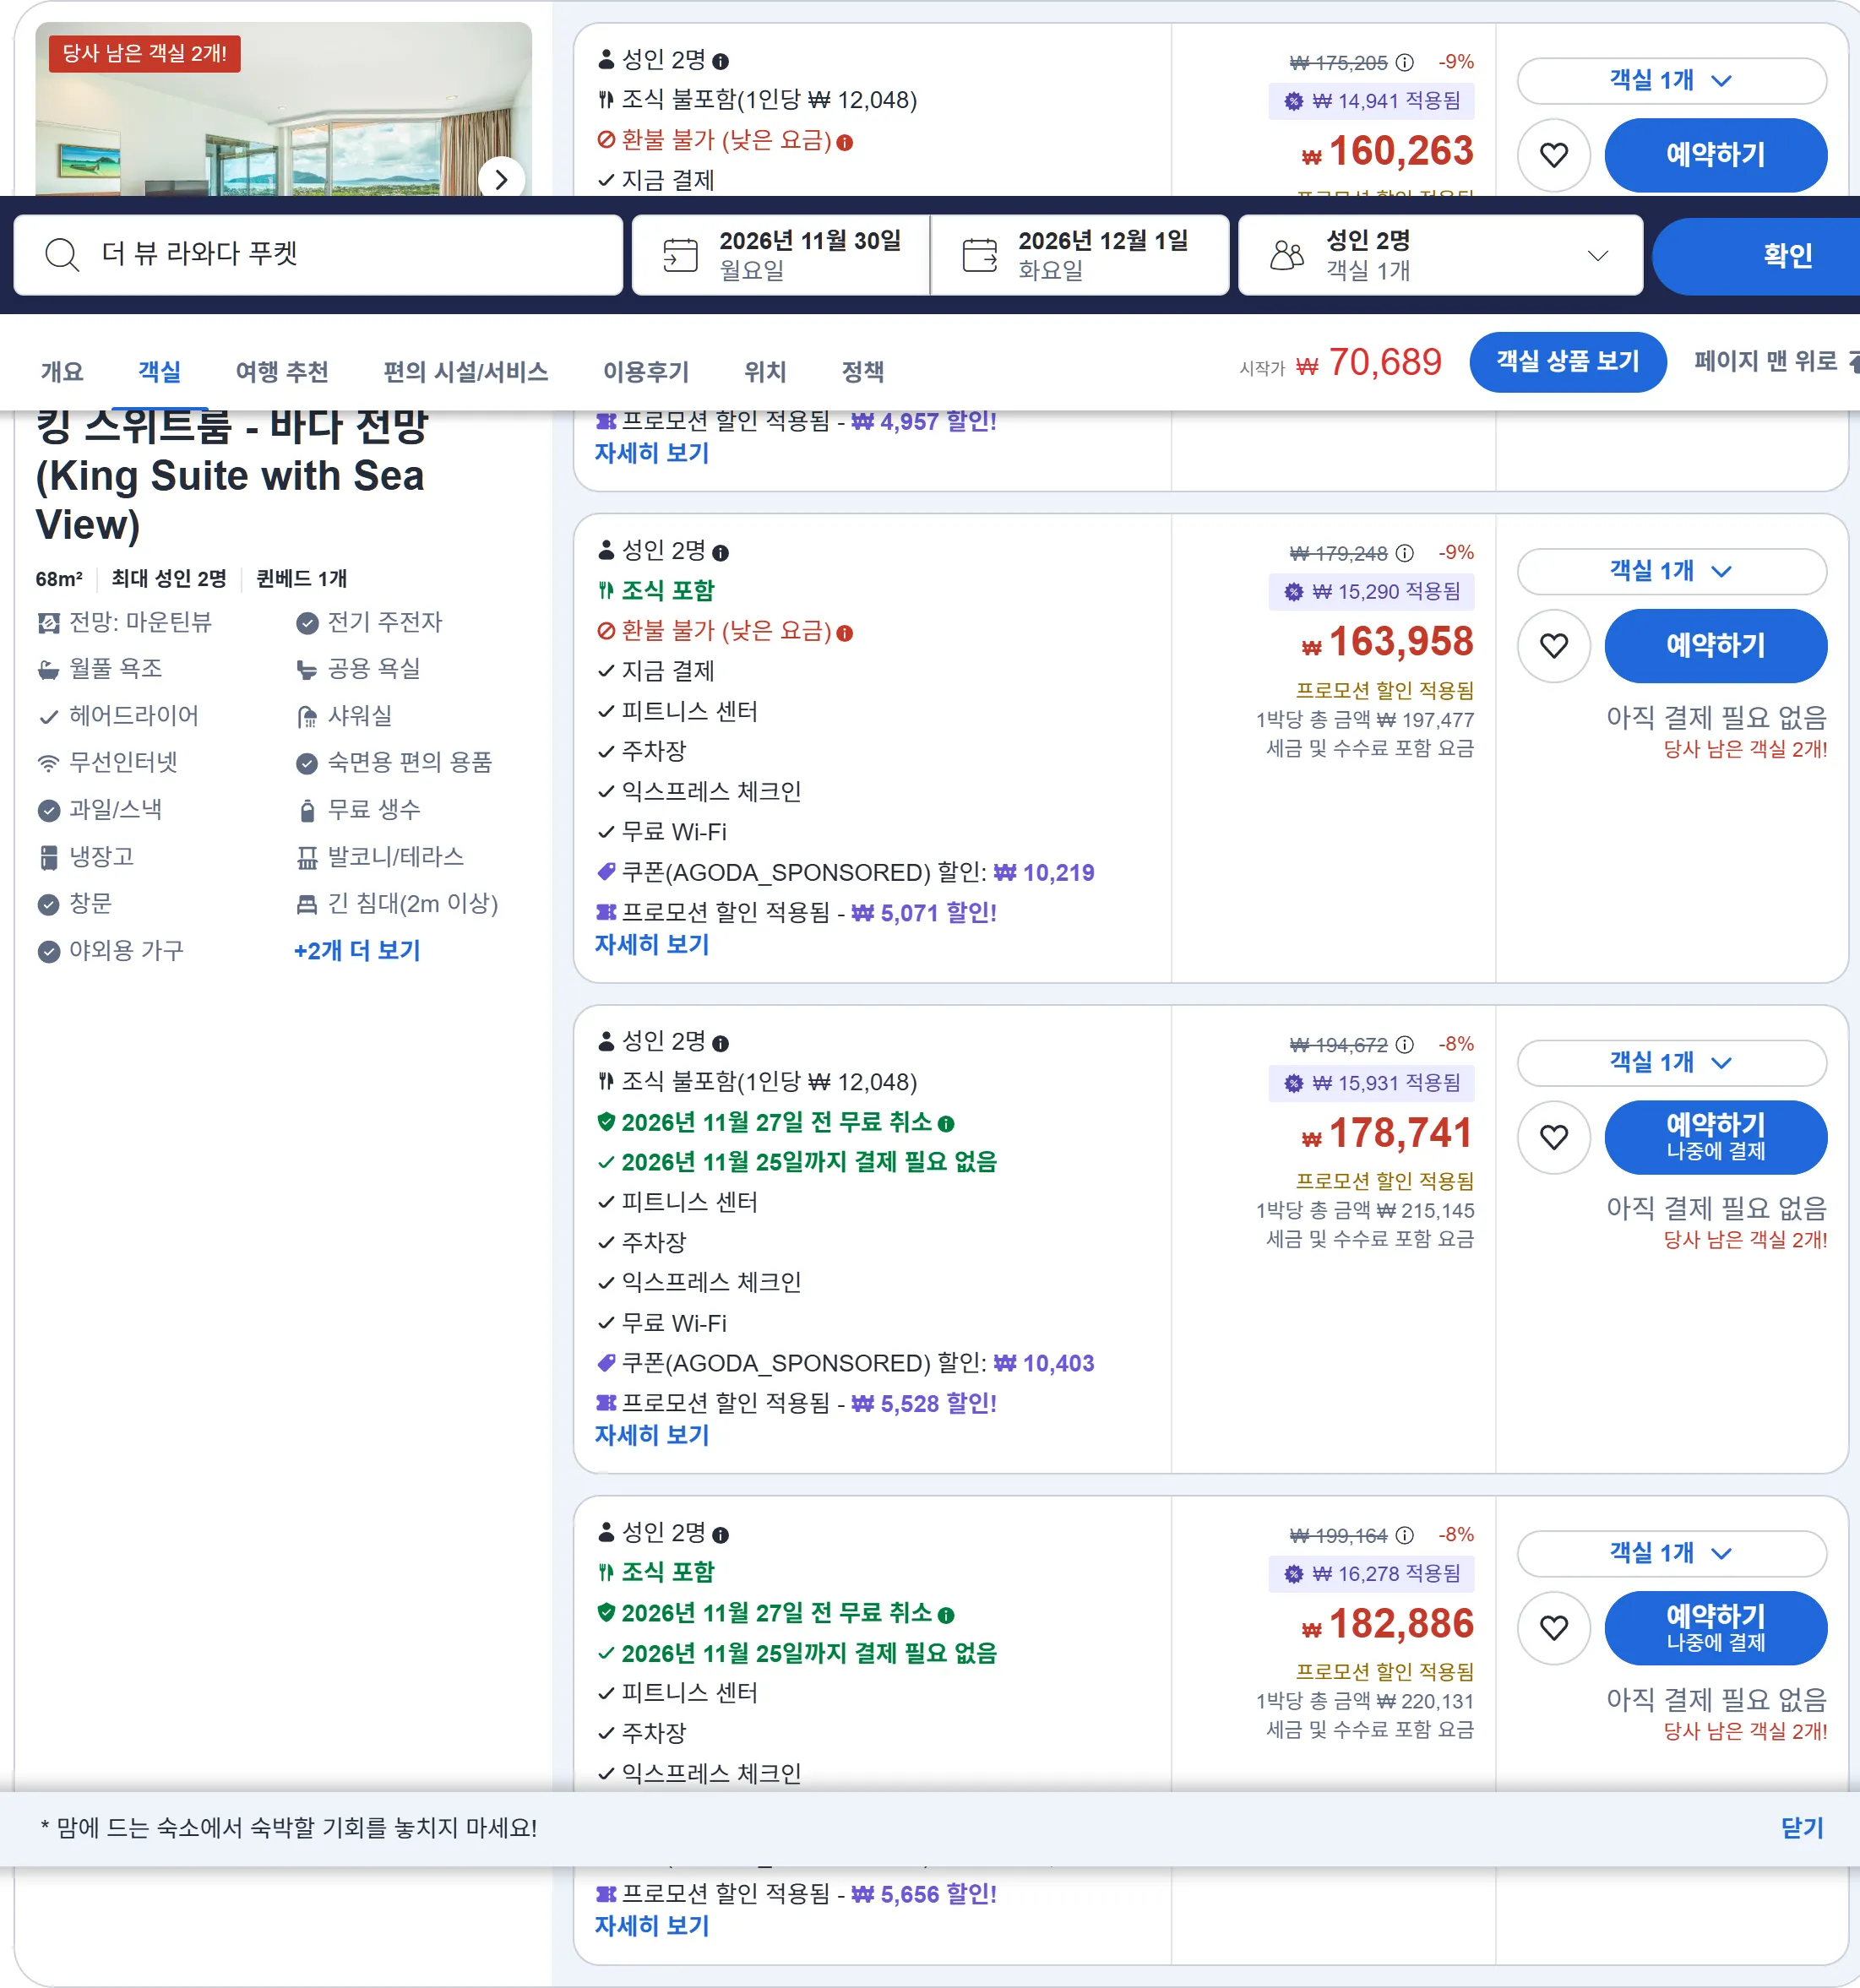Click the check-in calendar icon
The image size is (1860, 1988).
pos(680,254)
